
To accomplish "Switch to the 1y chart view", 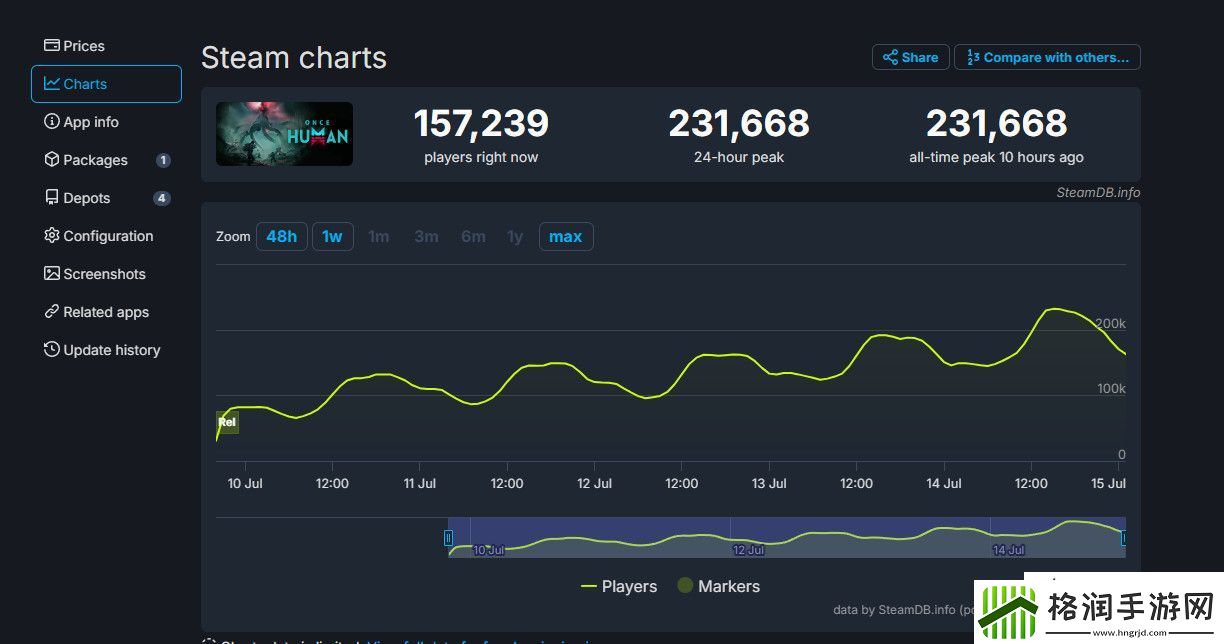I will coord(515,236).
